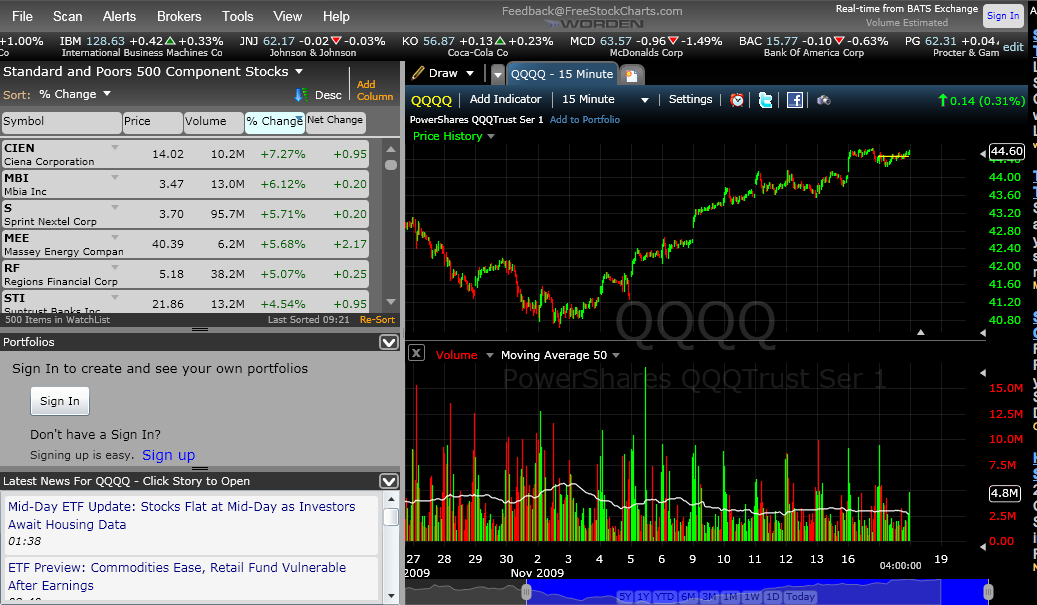Click Add Column in watchlist
The image size is (1037, 605).
coord(375,91)
